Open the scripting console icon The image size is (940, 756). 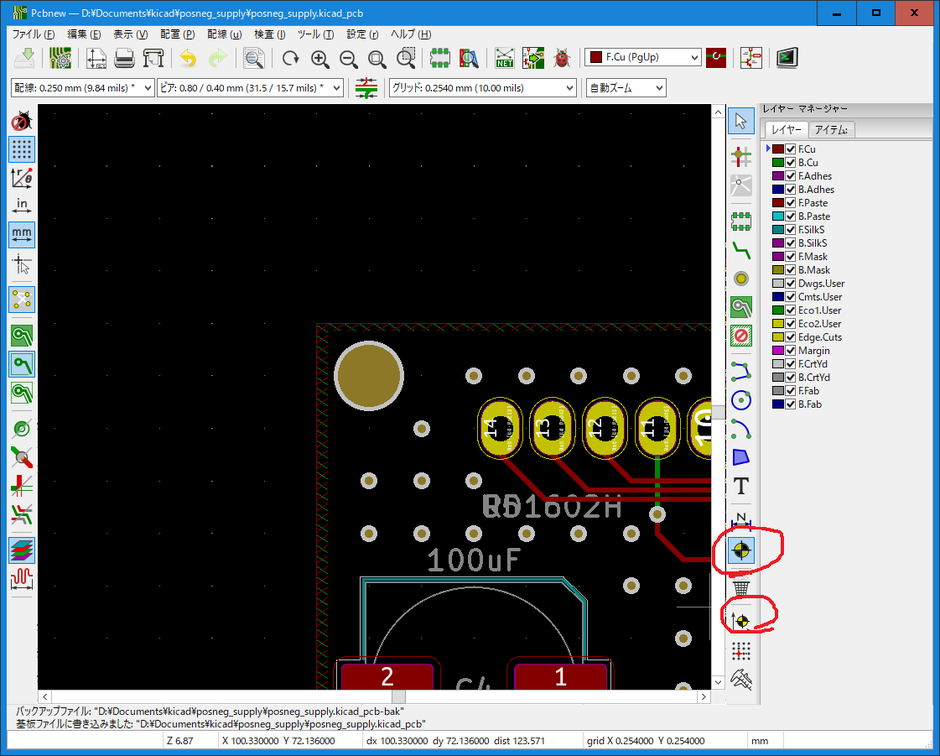pos(787,58)
